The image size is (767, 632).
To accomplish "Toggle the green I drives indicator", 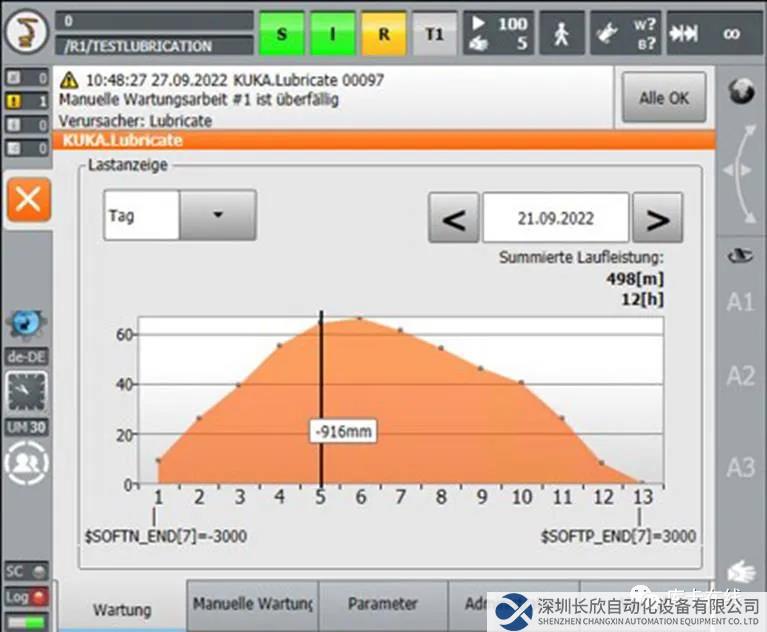I will [332, 34].
